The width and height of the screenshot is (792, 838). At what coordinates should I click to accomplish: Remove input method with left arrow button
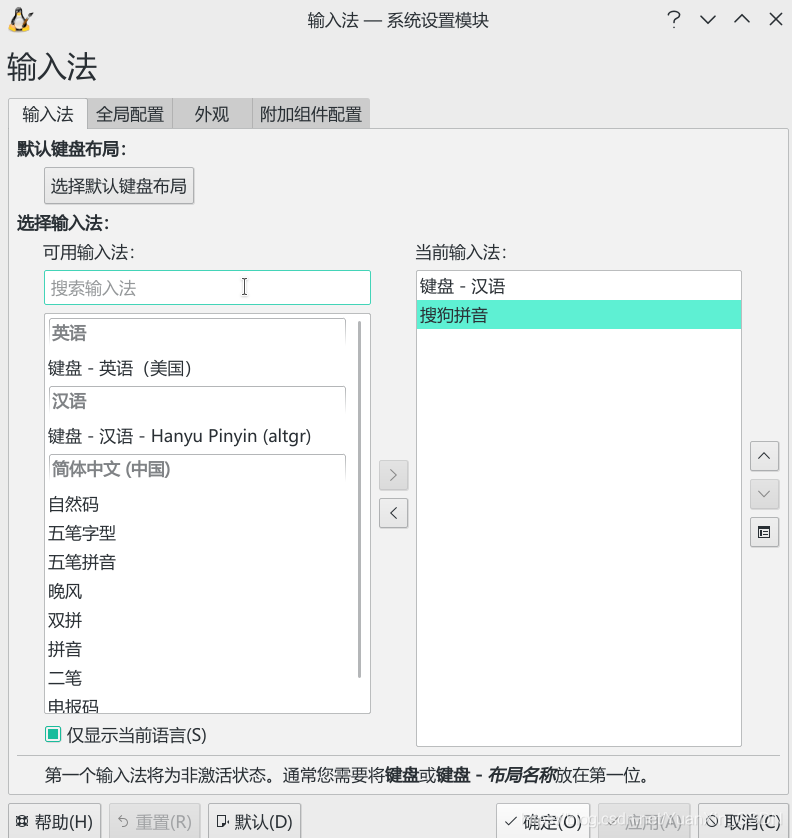click(393, 513)
